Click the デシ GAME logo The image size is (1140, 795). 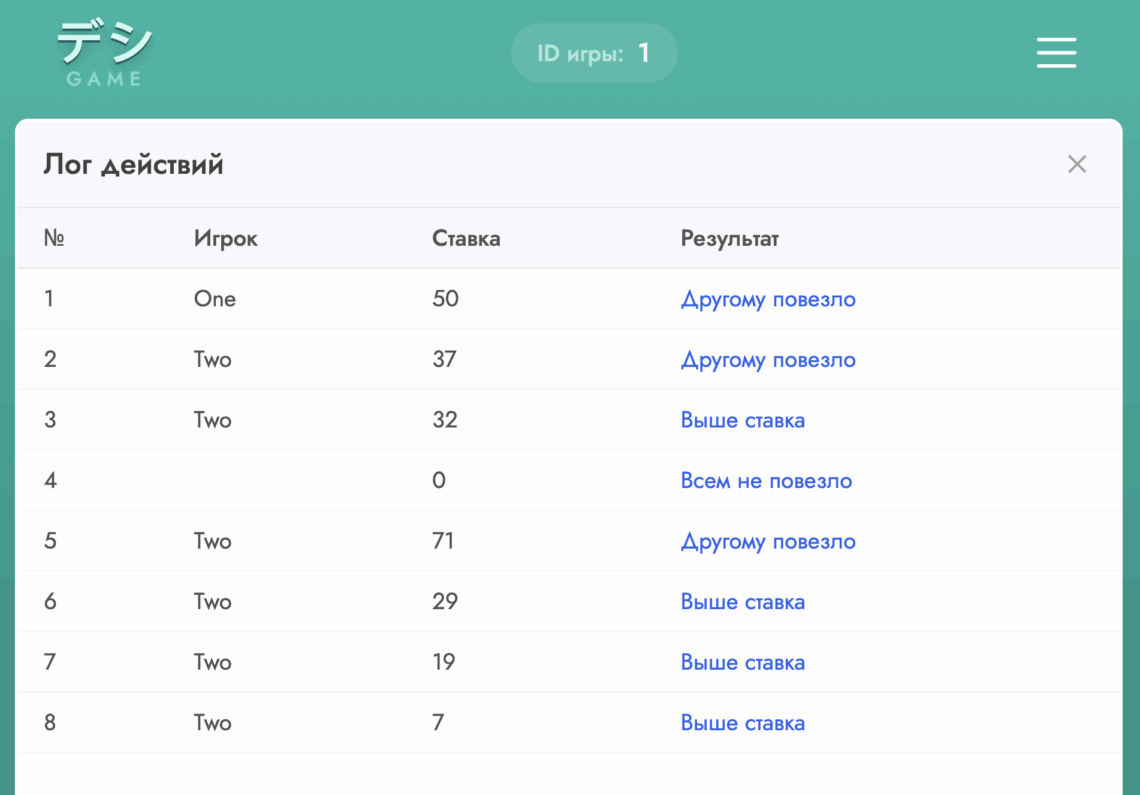pos(105,54)
